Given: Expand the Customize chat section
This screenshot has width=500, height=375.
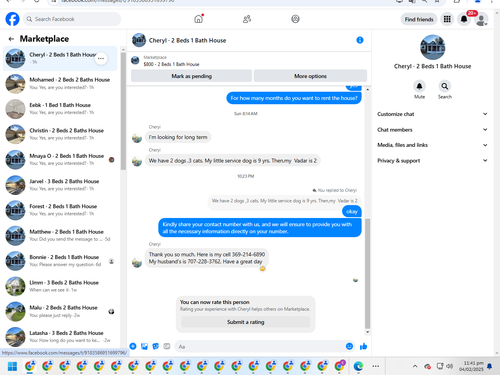Looking at the screenshot, I should 432,114.
